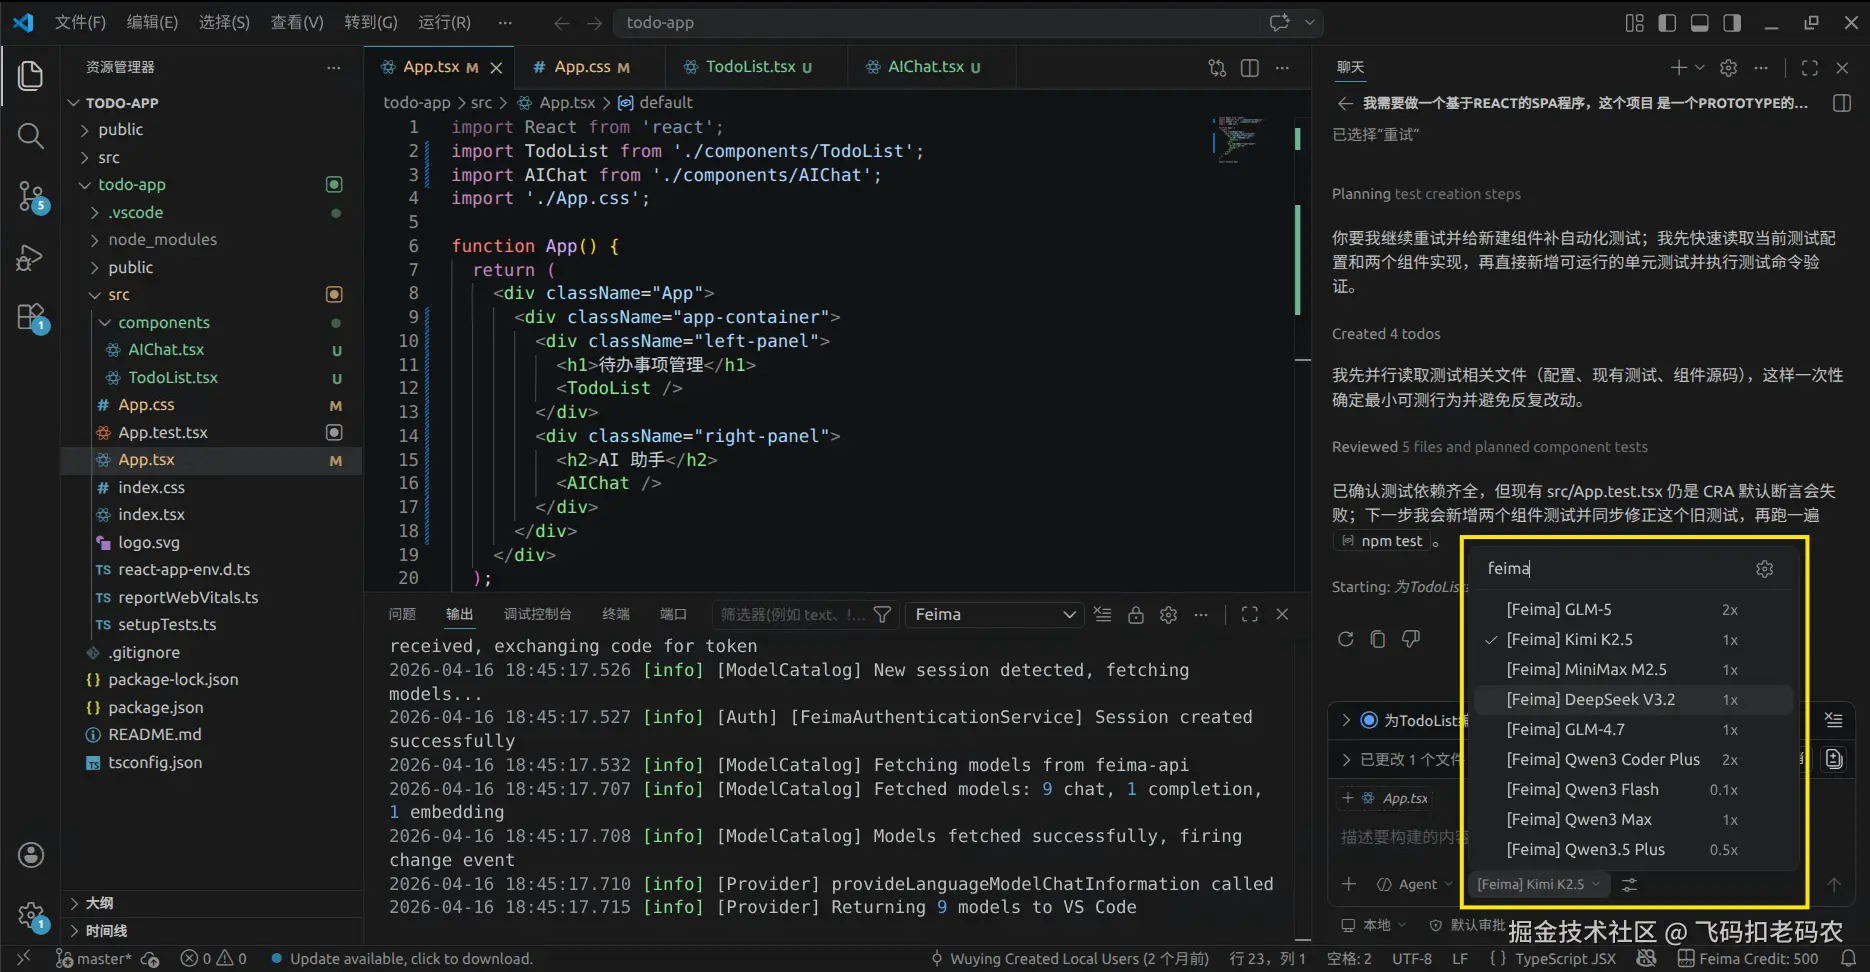Image resolution: width=1870 pixels, height=972 pixels.
Task: Open the Agent mode dropdown
Action: (1415, 885)
